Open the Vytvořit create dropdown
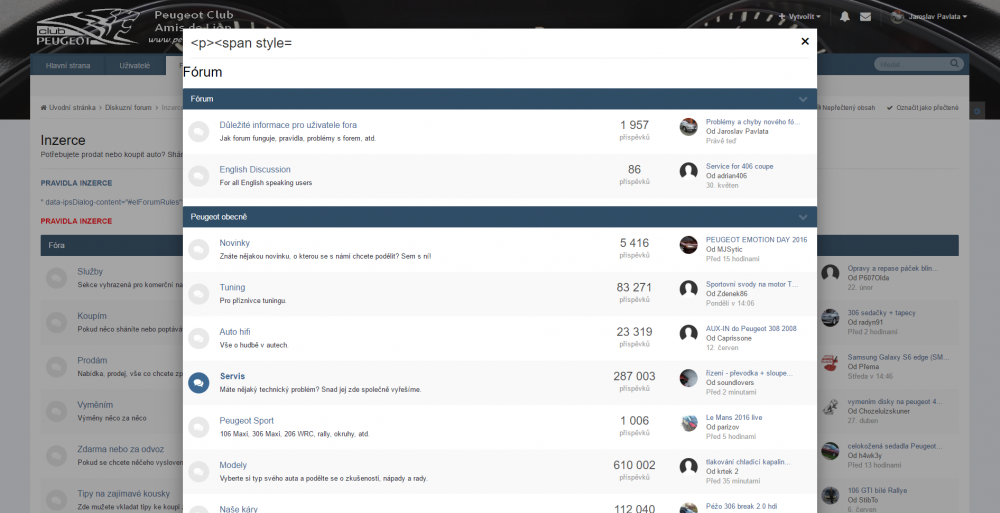 click(x=800, y=17)
